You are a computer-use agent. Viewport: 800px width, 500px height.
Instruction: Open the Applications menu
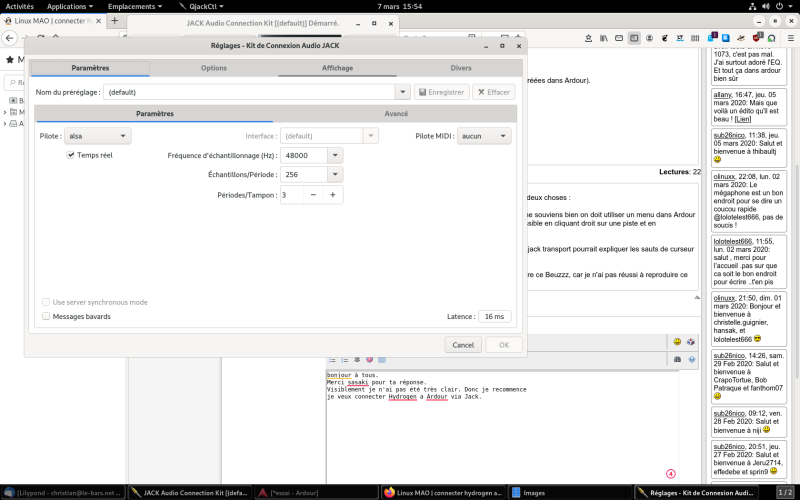70,7
